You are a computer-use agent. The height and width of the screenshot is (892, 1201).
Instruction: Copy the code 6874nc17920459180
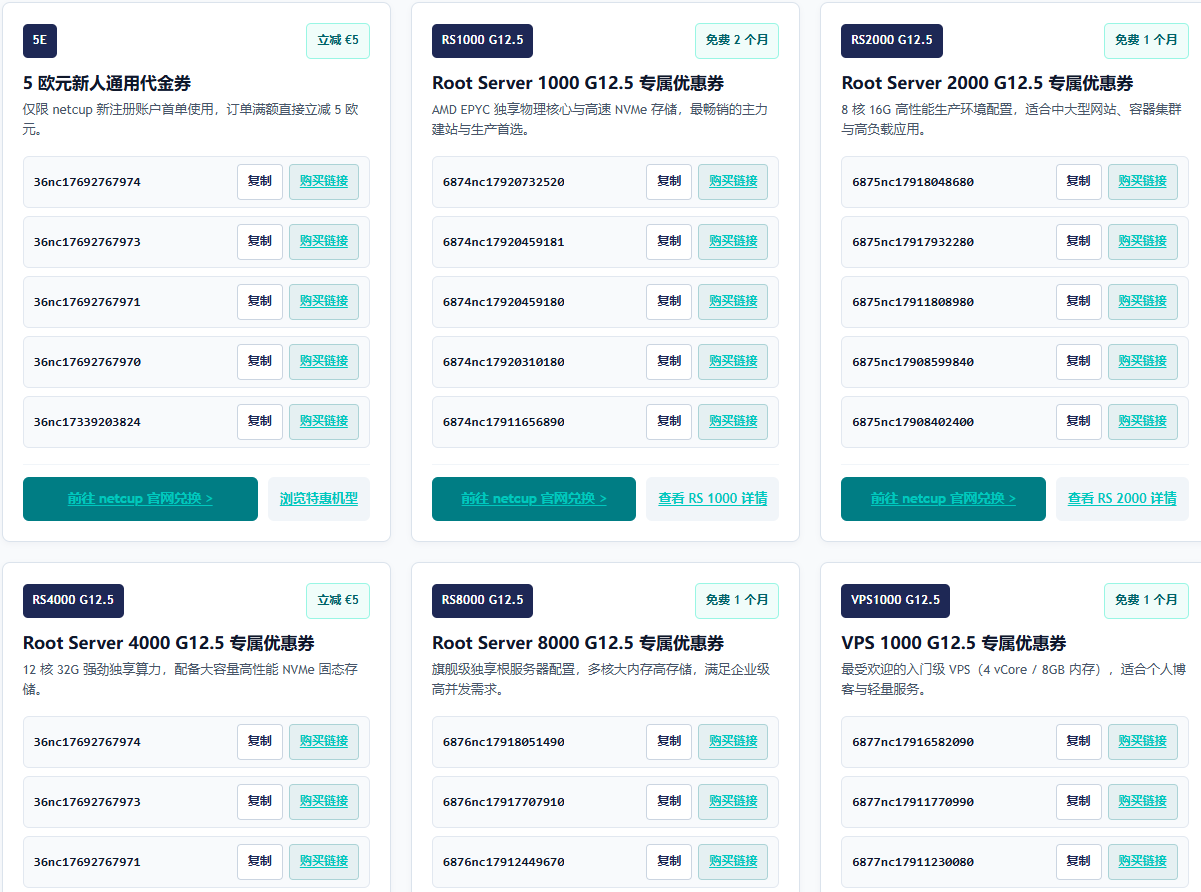tap(669, 302)
